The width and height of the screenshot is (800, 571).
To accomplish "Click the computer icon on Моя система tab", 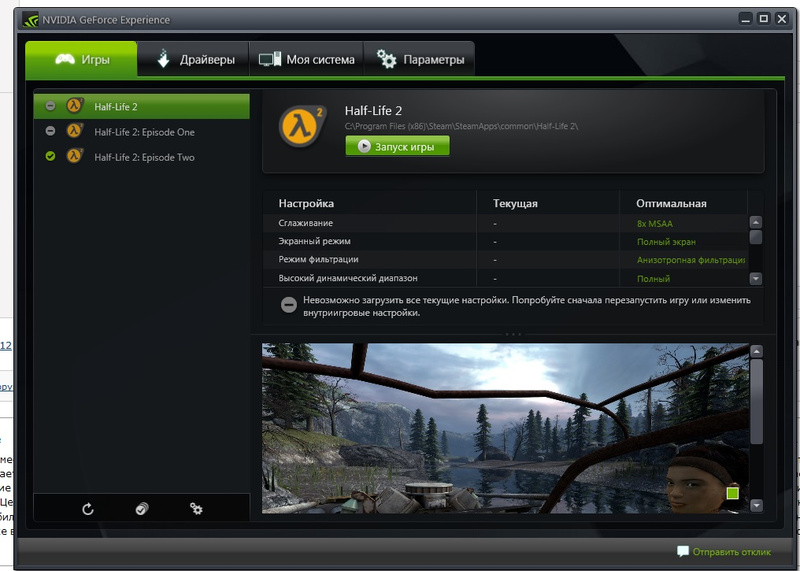I will (x=269, y=59).
